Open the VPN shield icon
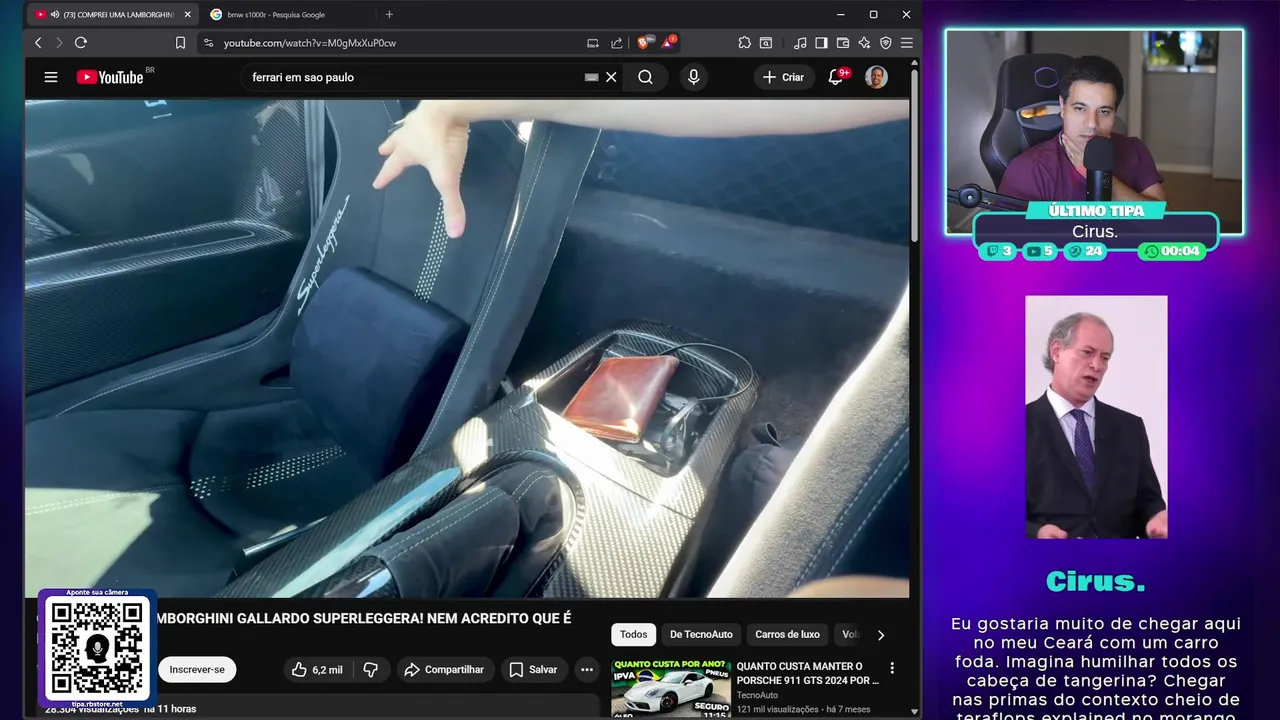 point(885,43)
